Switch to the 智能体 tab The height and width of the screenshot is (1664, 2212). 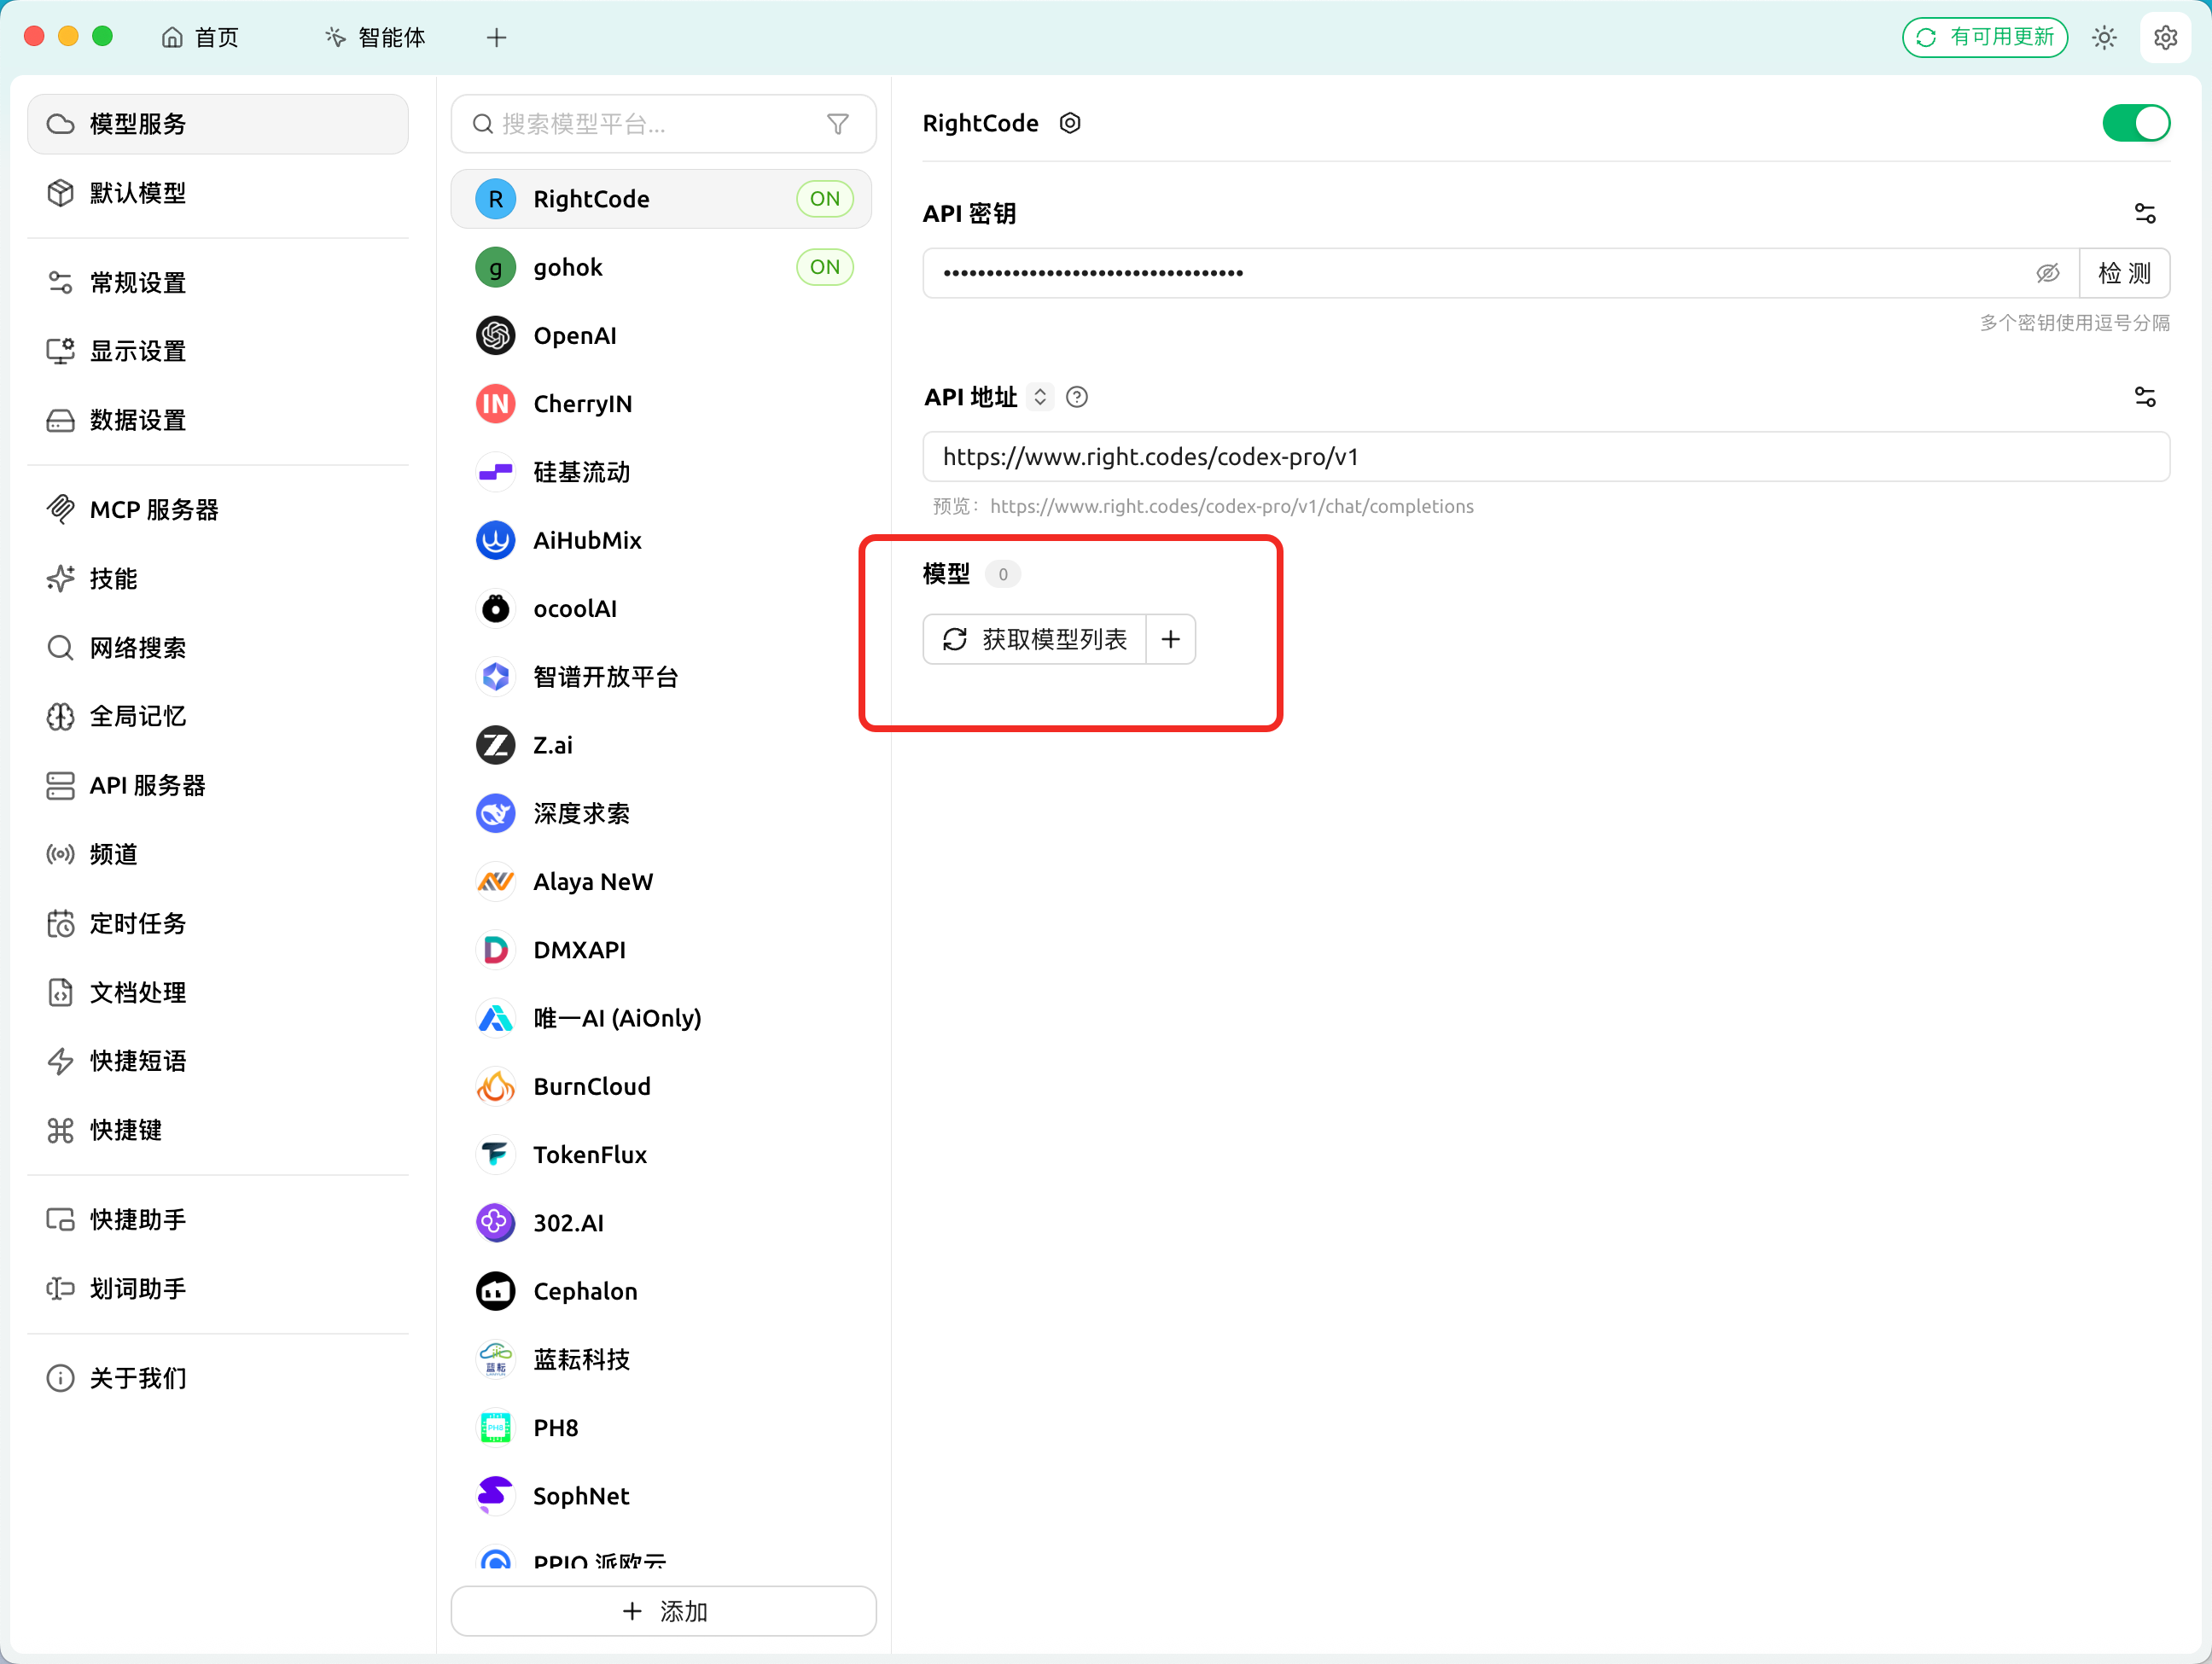tap(376, 38)
